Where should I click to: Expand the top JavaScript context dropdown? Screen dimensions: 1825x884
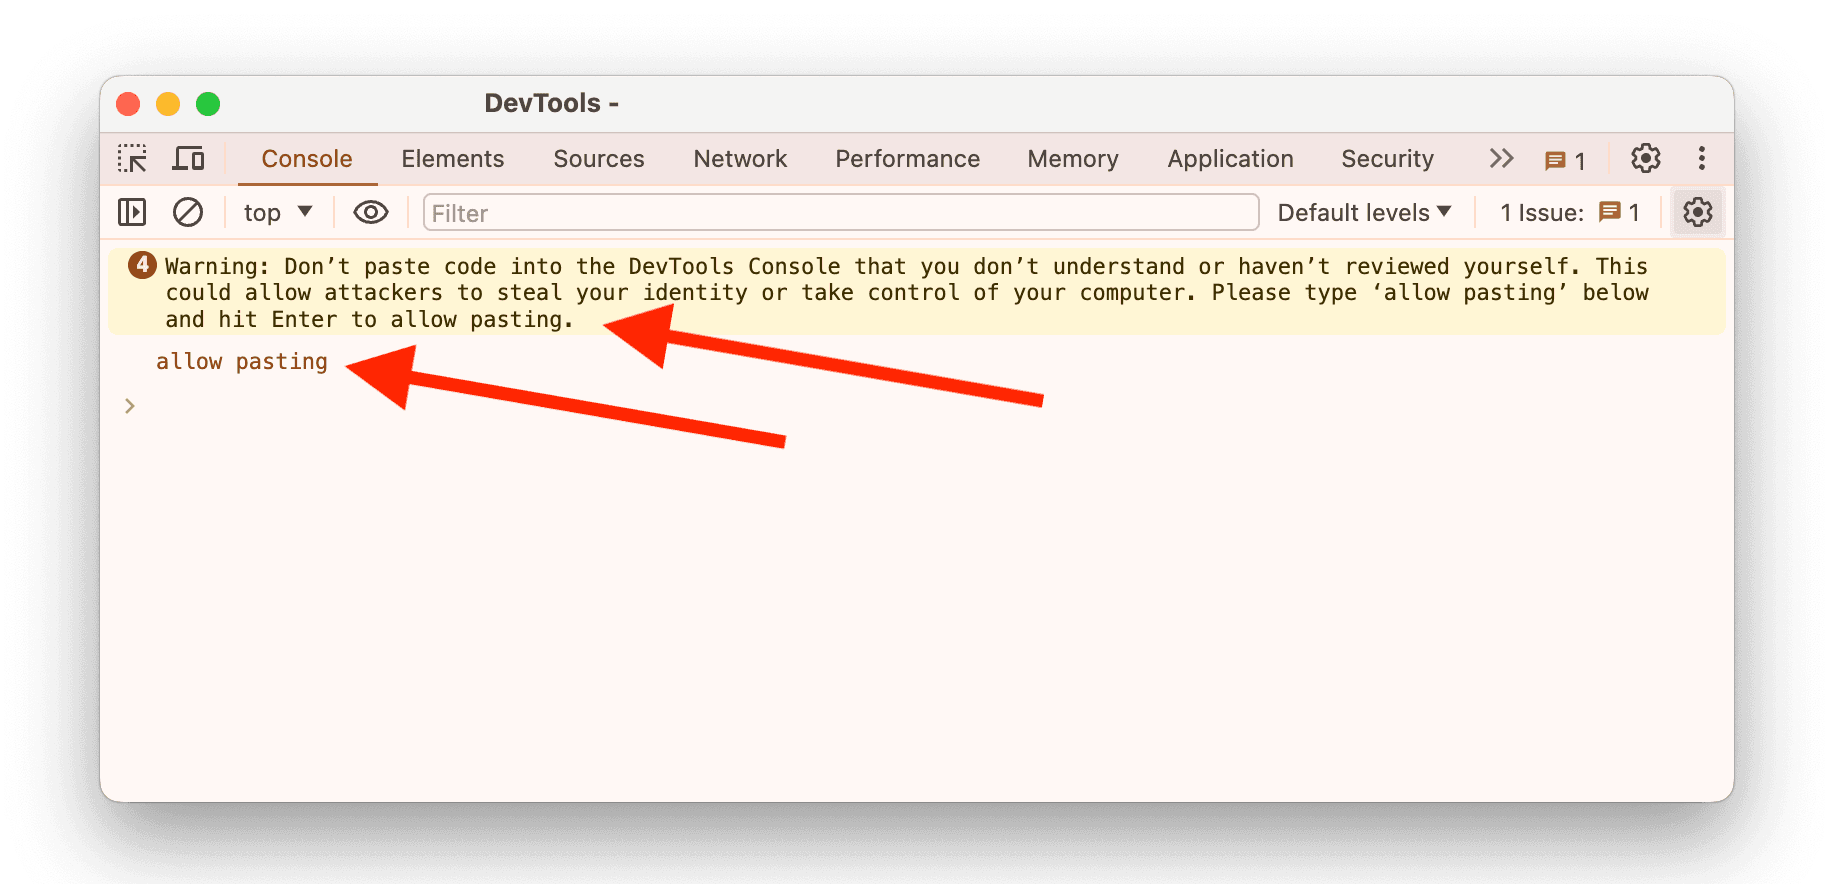278,212
